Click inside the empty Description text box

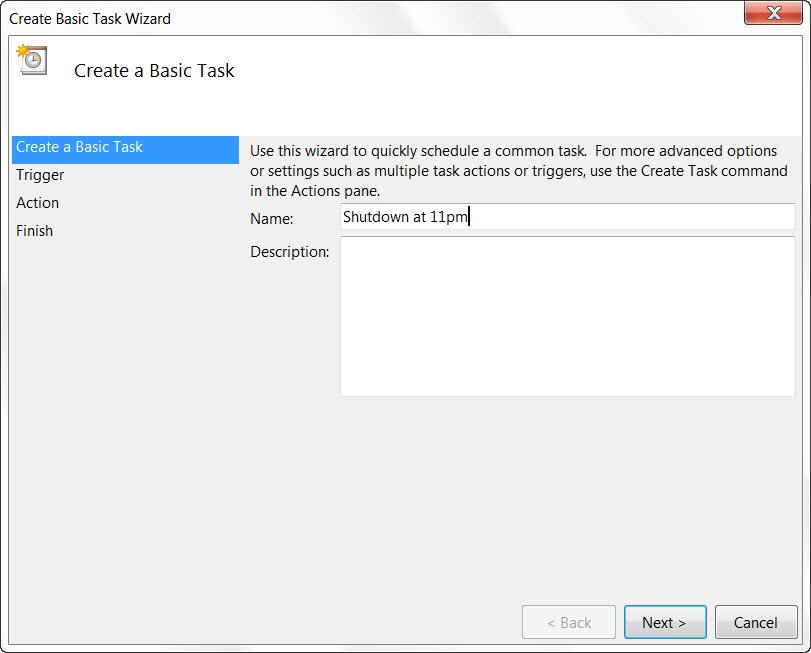click(567, 316)
